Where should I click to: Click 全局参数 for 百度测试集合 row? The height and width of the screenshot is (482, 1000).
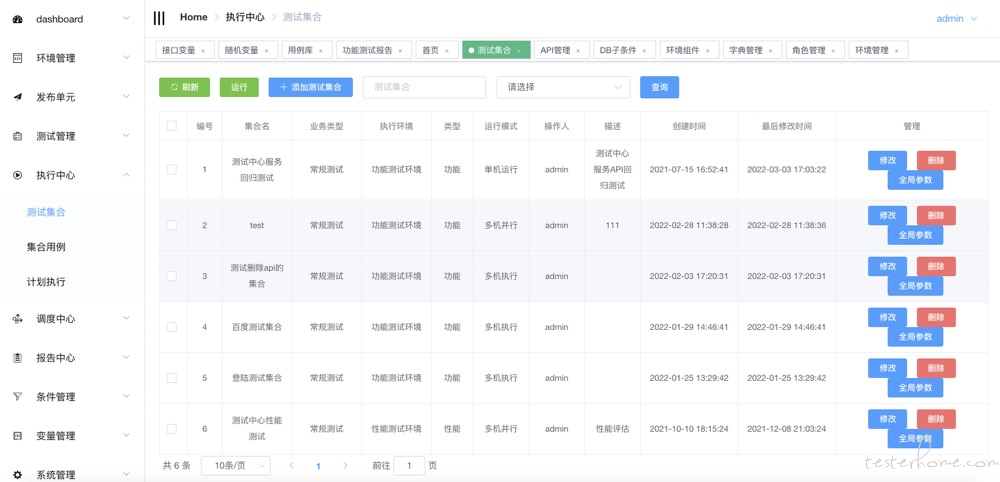915,337
